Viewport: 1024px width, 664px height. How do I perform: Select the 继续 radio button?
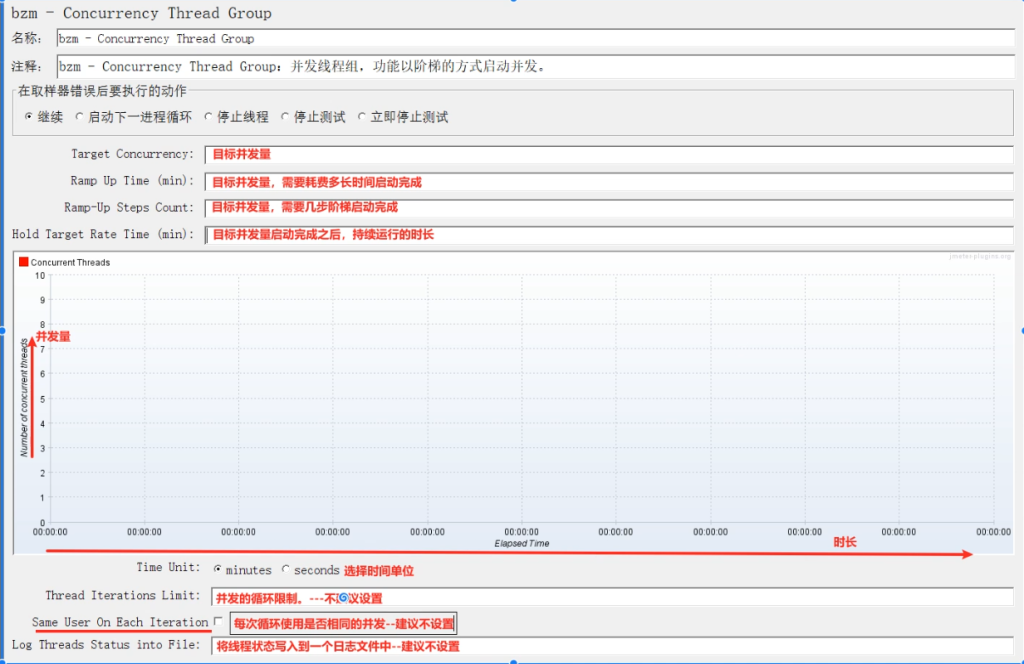click(x=29, y=117)
